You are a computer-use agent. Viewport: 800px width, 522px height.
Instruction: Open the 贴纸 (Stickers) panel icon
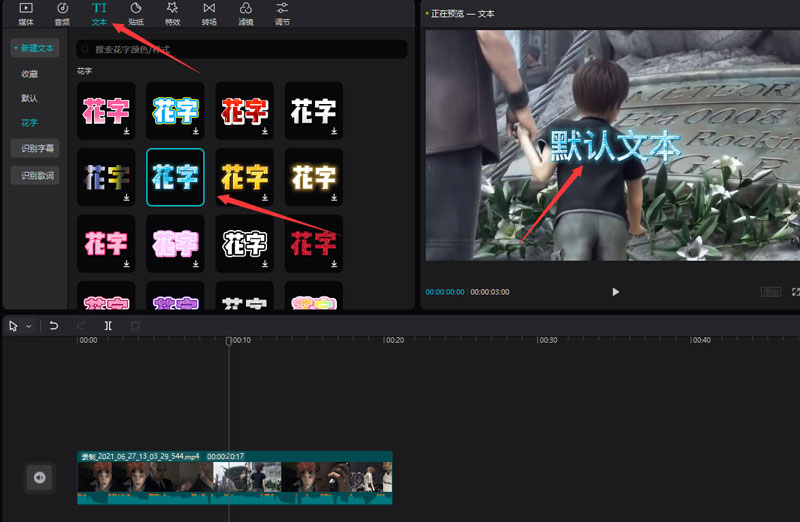click(x=136, y=13)
